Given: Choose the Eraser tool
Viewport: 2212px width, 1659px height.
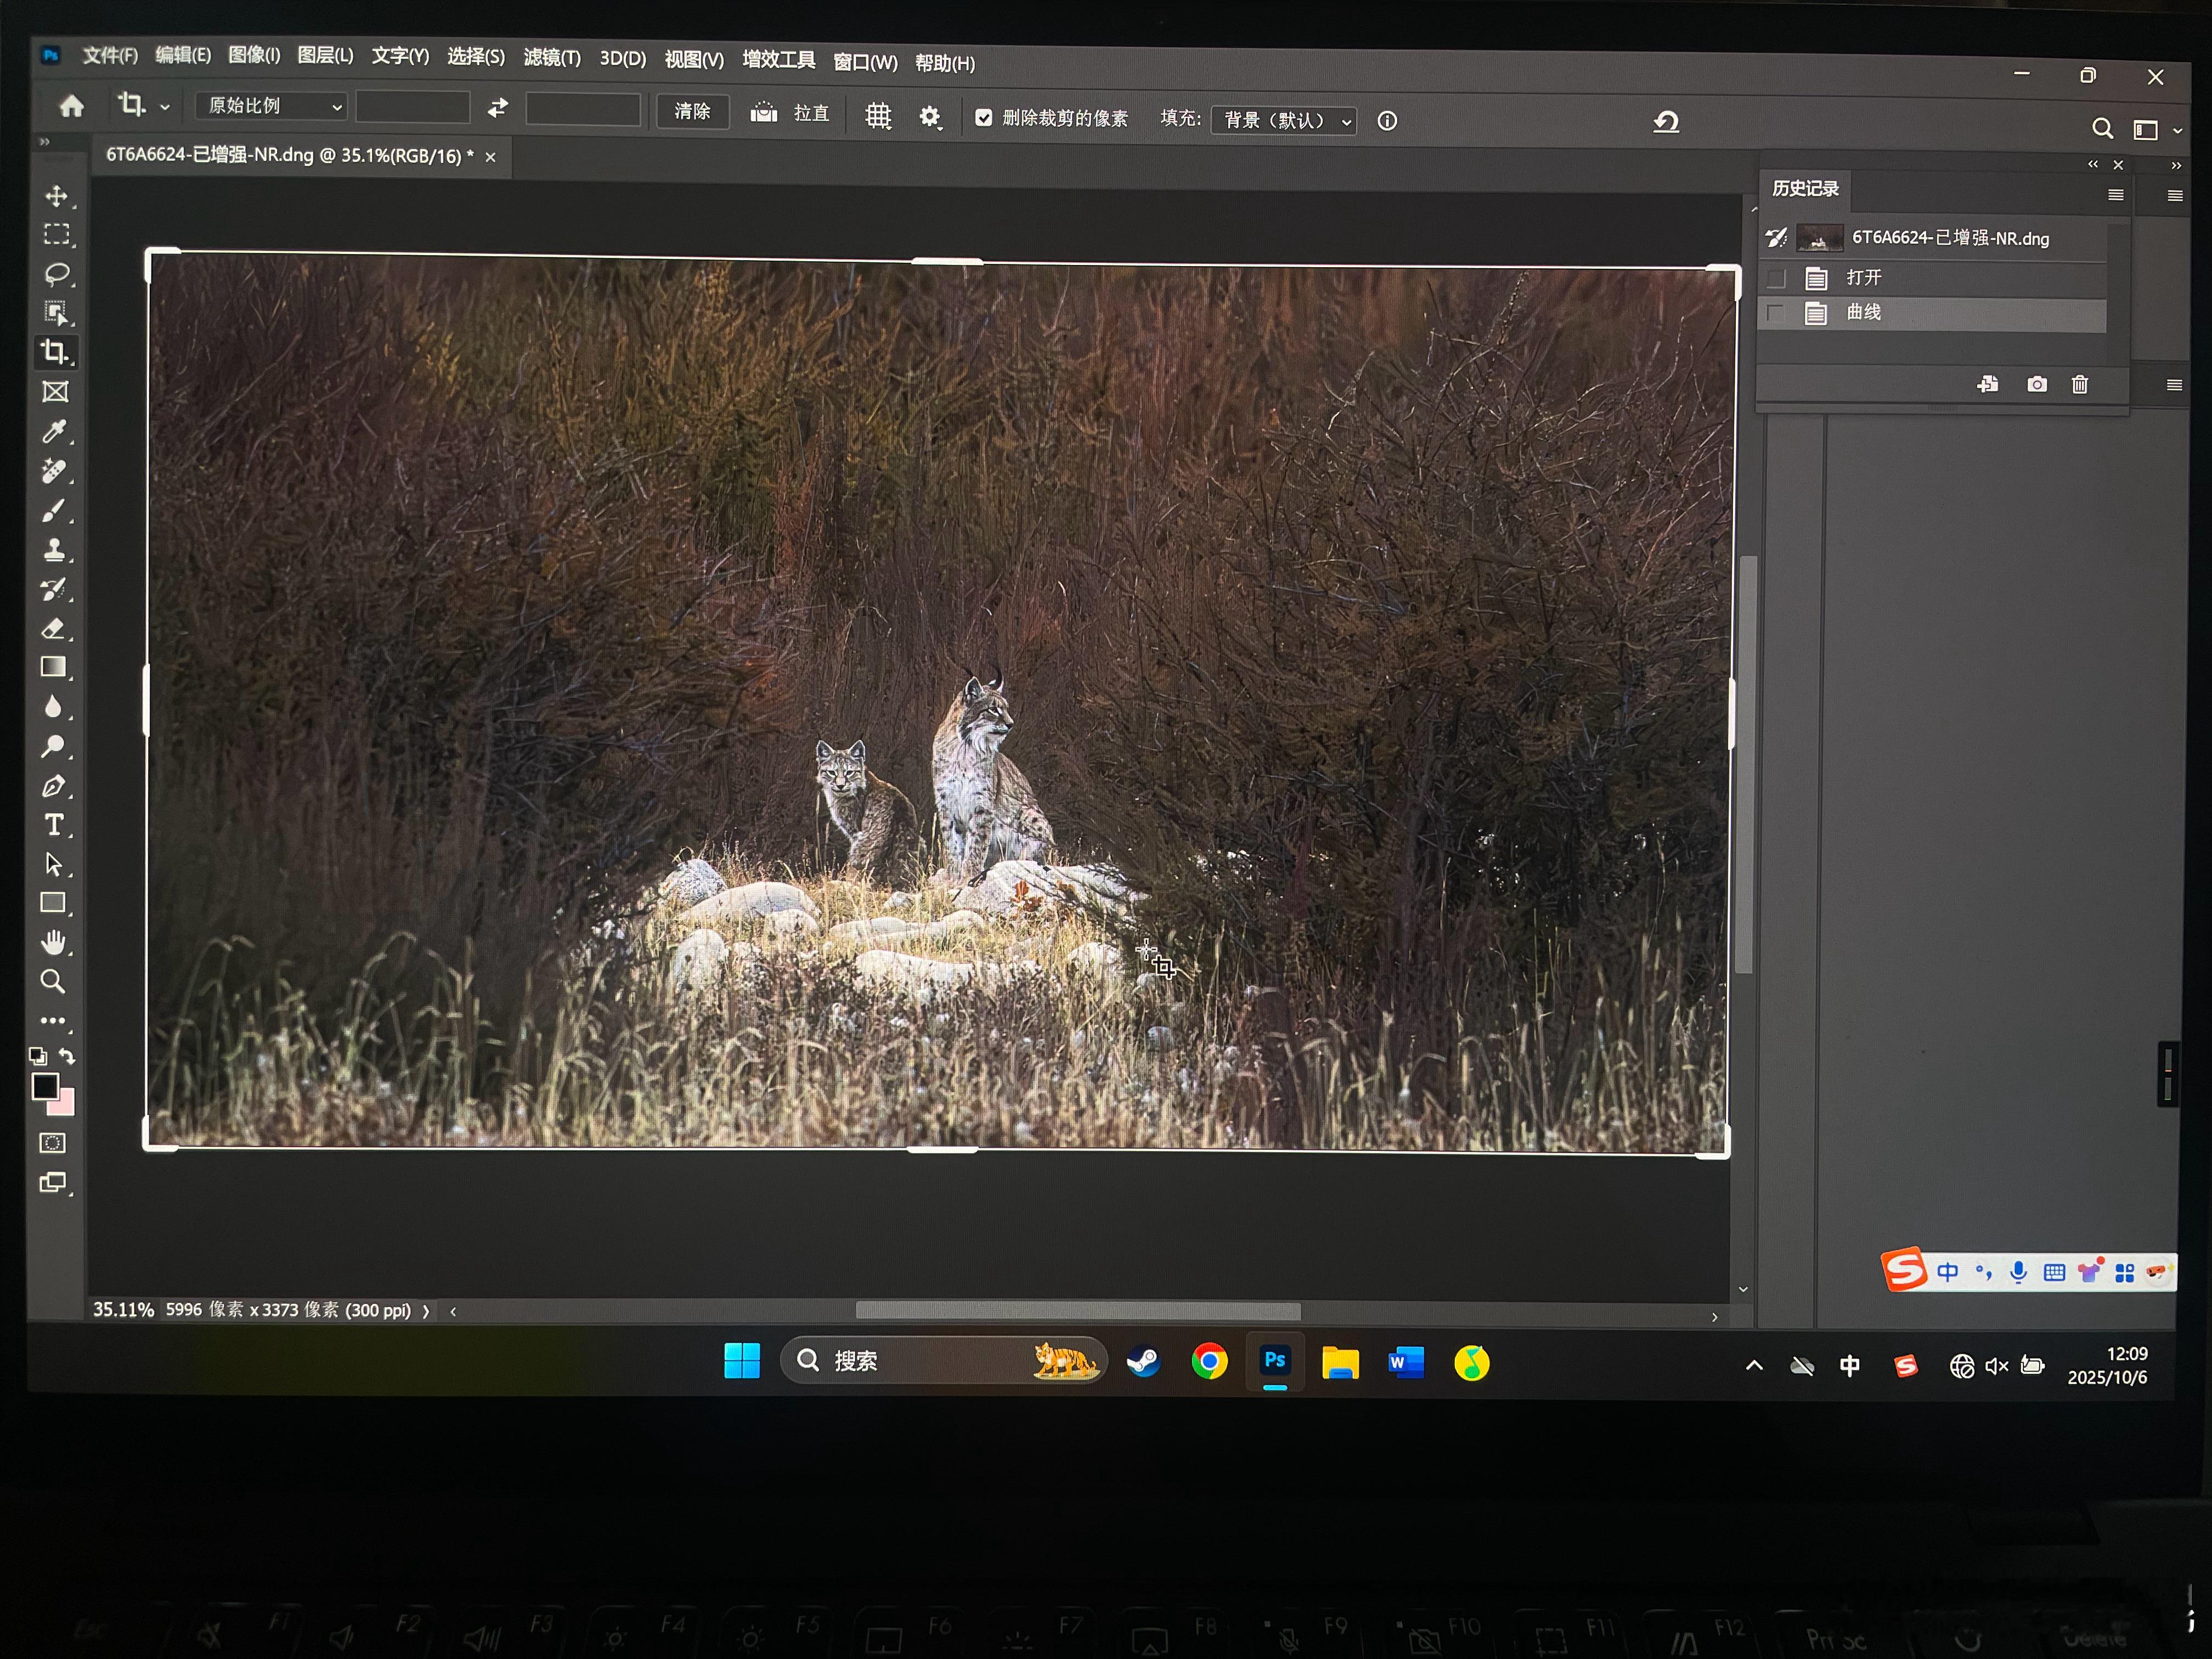Looking at the screenshot, I should tap(54, 629).
